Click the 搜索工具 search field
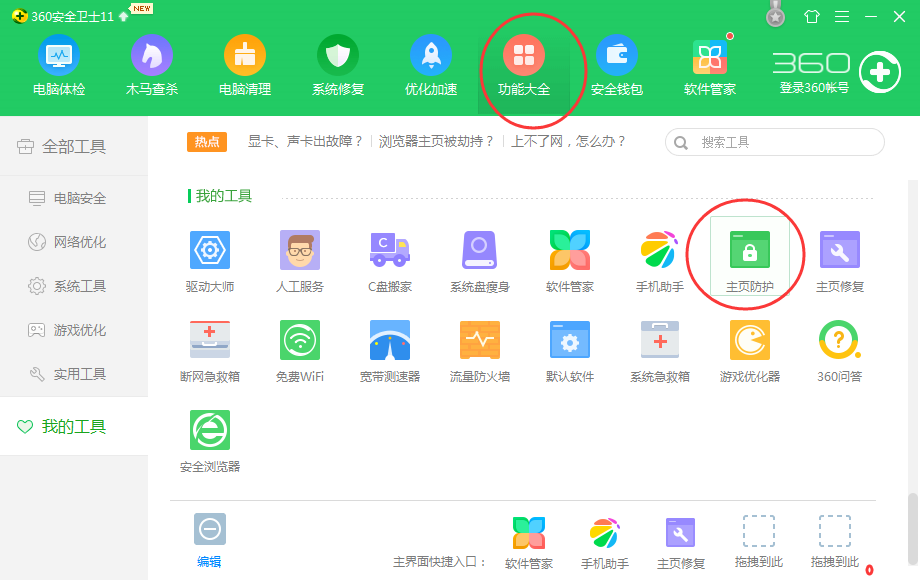Image resolution: width=920 pixels, height=580 pixels. tap(774, 143)
